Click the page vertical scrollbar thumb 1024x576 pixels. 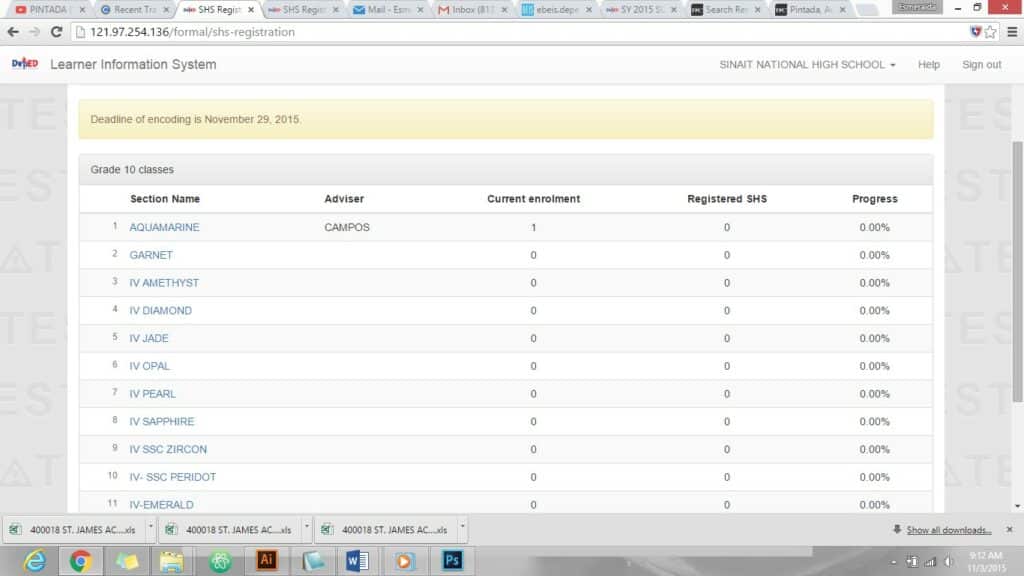tap(1017, 271)
